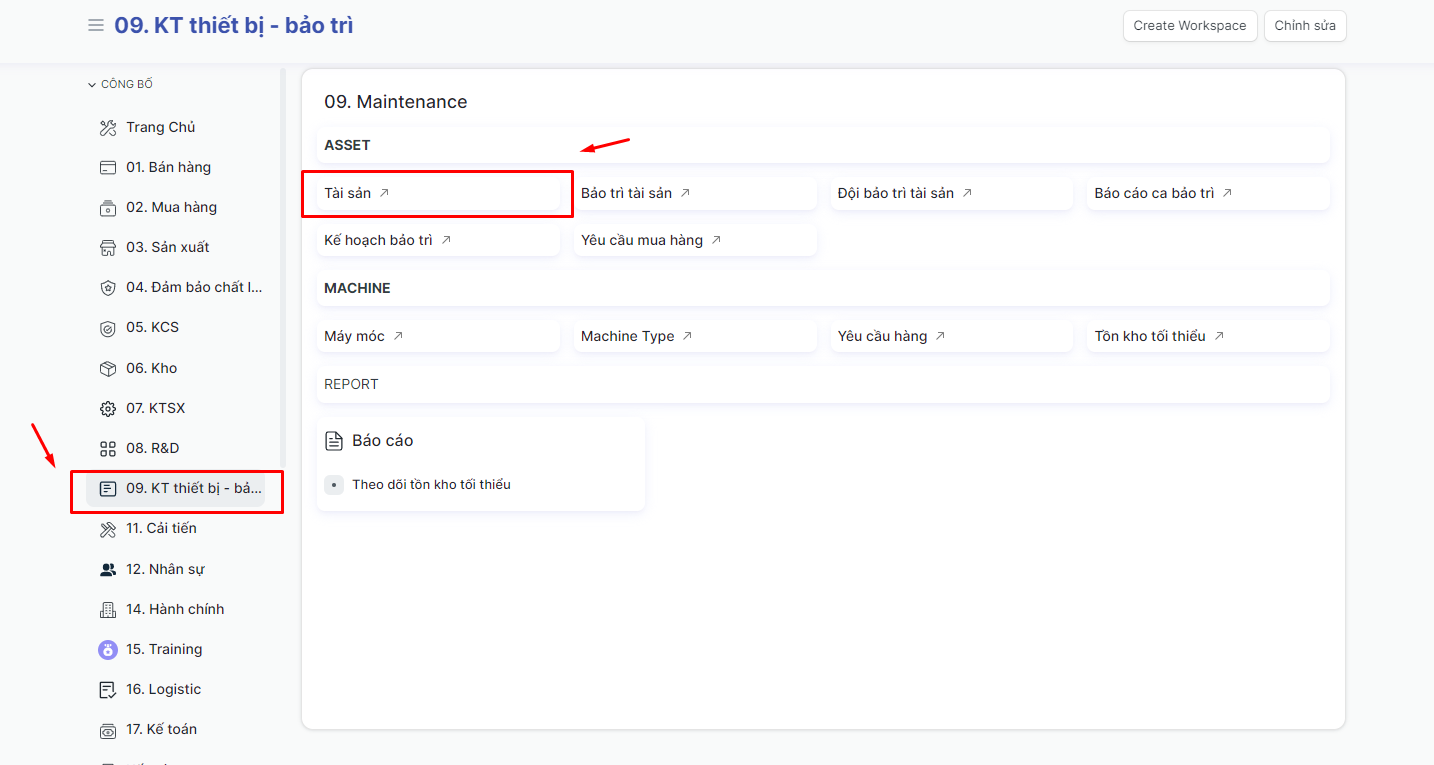The height and width of the screenshot is (765, 1434).
Task: Open Theo dõi tồn kho tối thiểu report
Action: point(431,485)
